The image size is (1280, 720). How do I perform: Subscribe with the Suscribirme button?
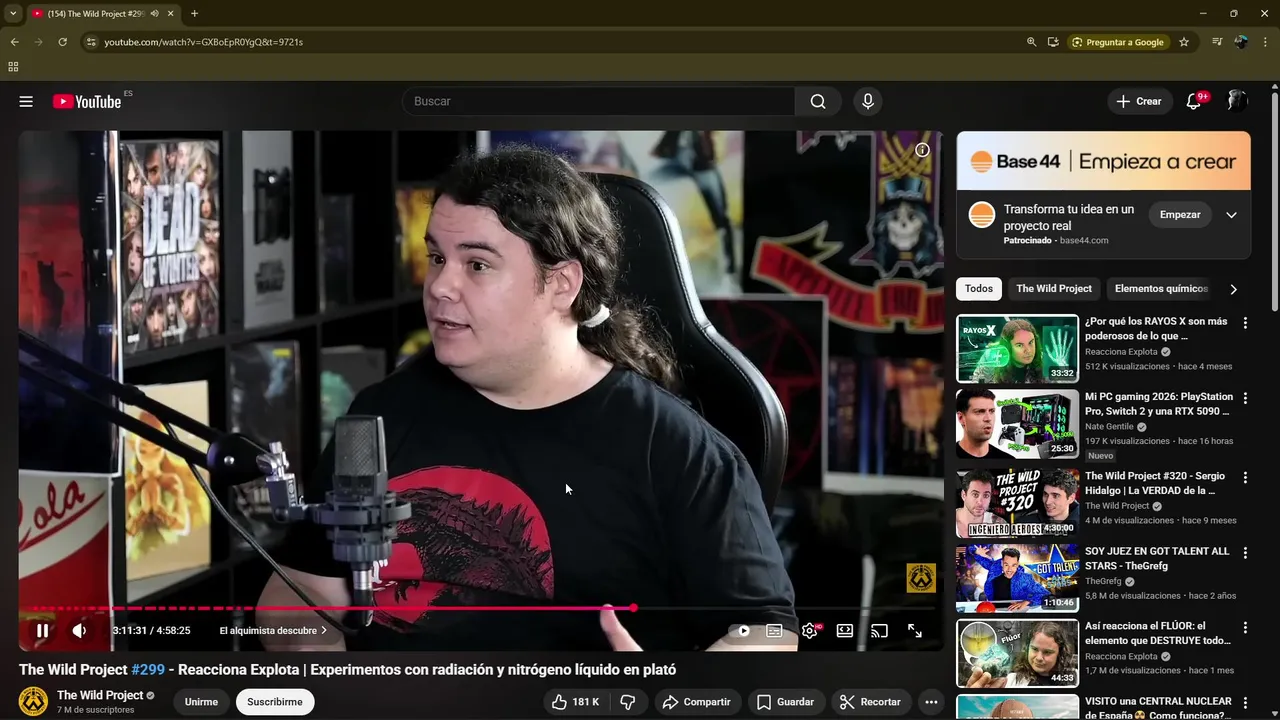point(275,702)
